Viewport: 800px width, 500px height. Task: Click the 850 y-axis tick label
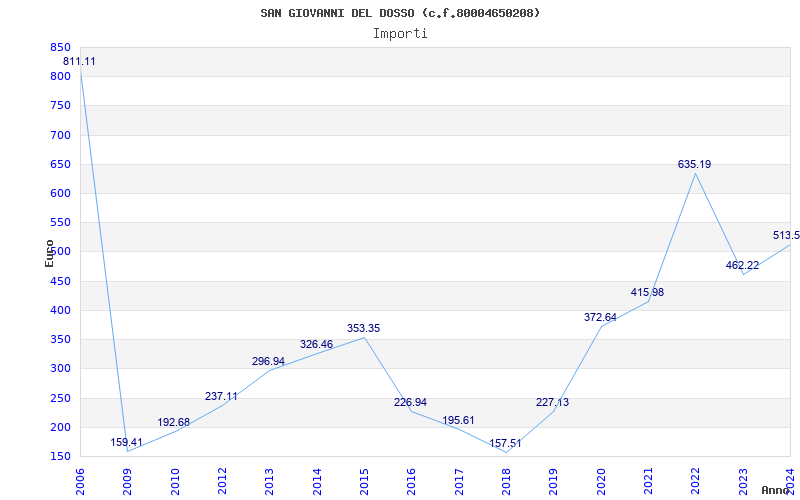60,47
